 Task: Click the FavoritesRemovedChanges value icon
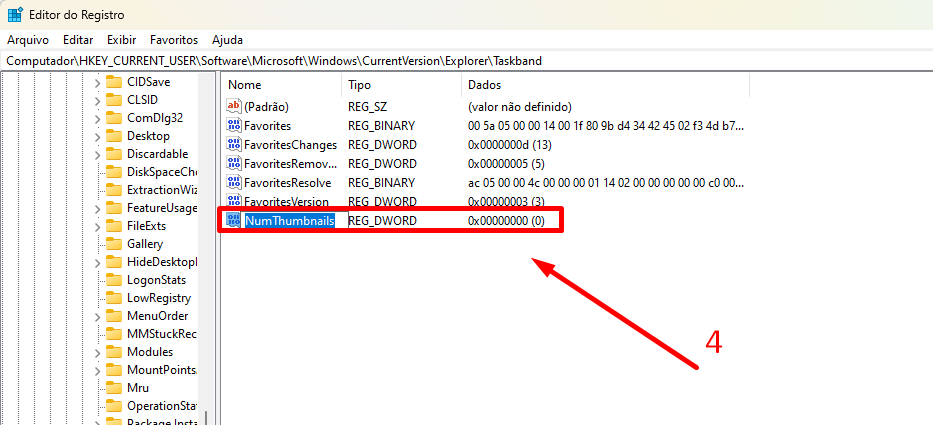coord(234,164)
